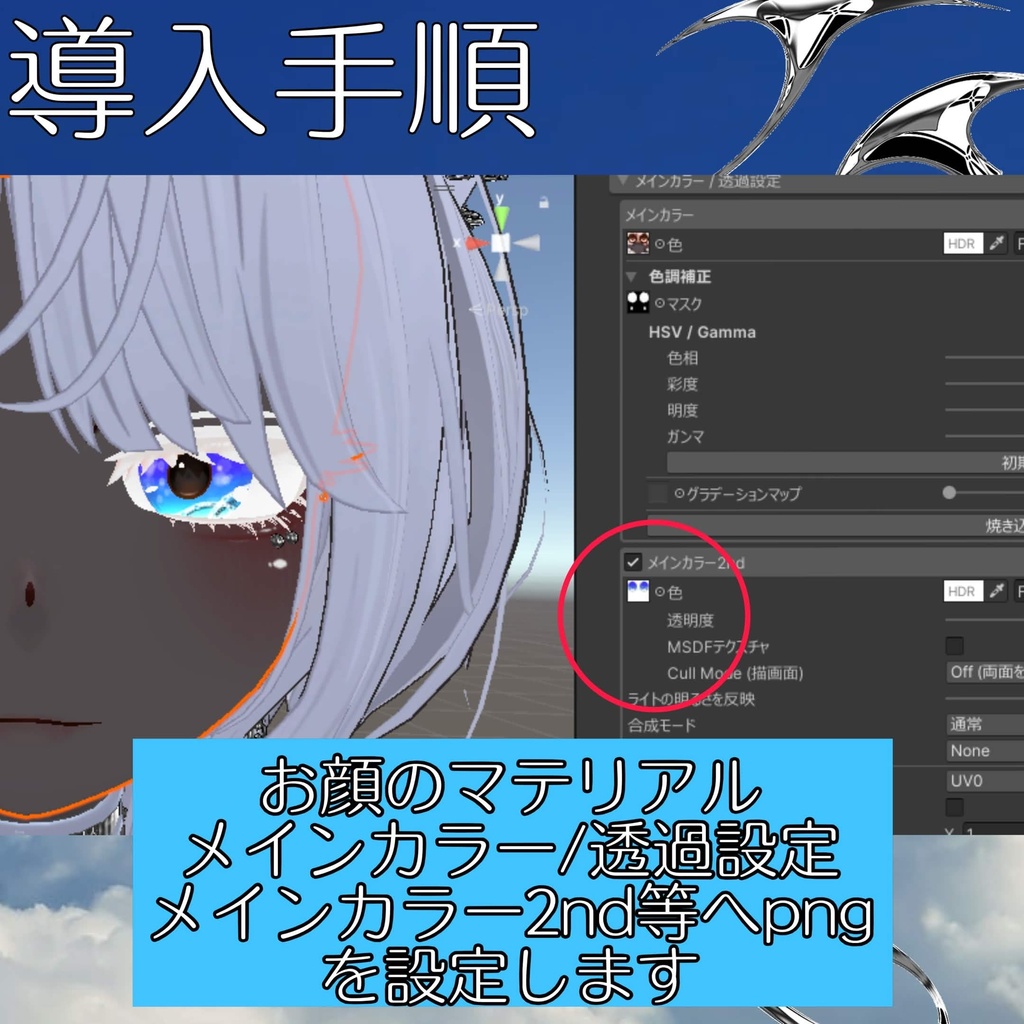The image size is (1024, 1024).
Task: Switch projection via the Persp label
Action: [x=498, y=310]
